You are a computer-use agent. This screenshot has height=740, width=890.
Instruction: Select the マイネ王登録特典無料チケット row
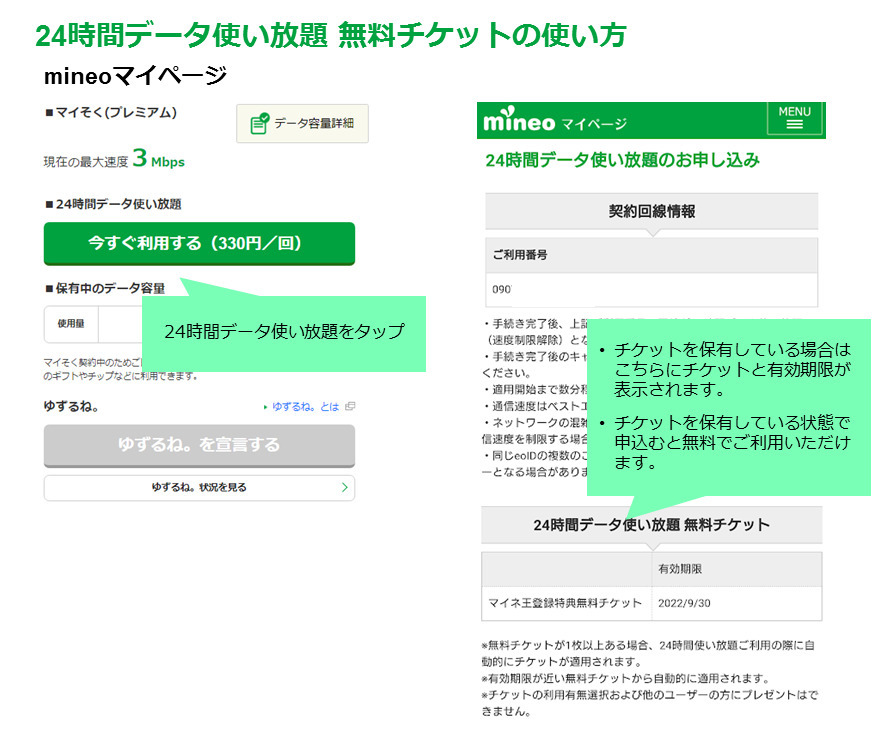coord(566,604)
